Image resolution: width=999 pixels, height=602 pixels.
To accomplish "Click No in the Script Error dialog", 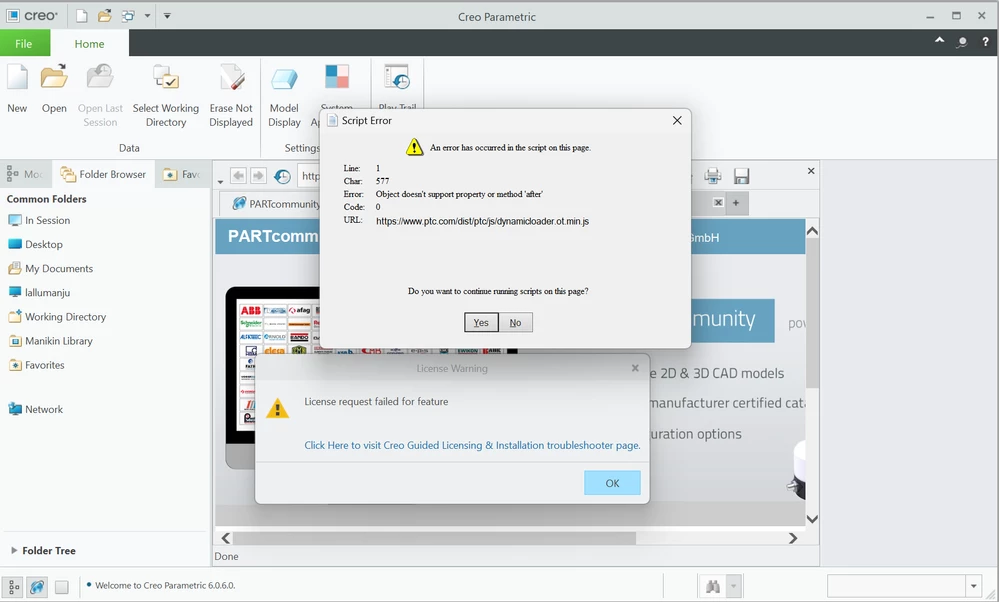I will [515, 322].
